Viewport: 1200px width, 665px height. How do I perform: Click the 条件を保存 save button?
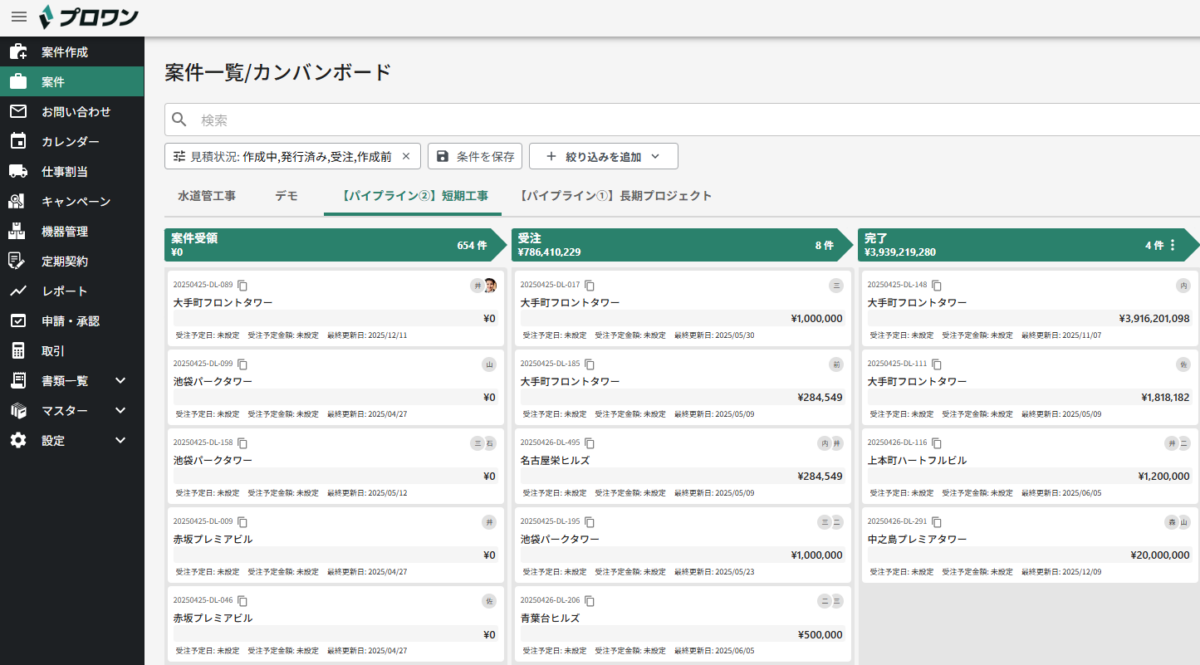pos(475,156)
